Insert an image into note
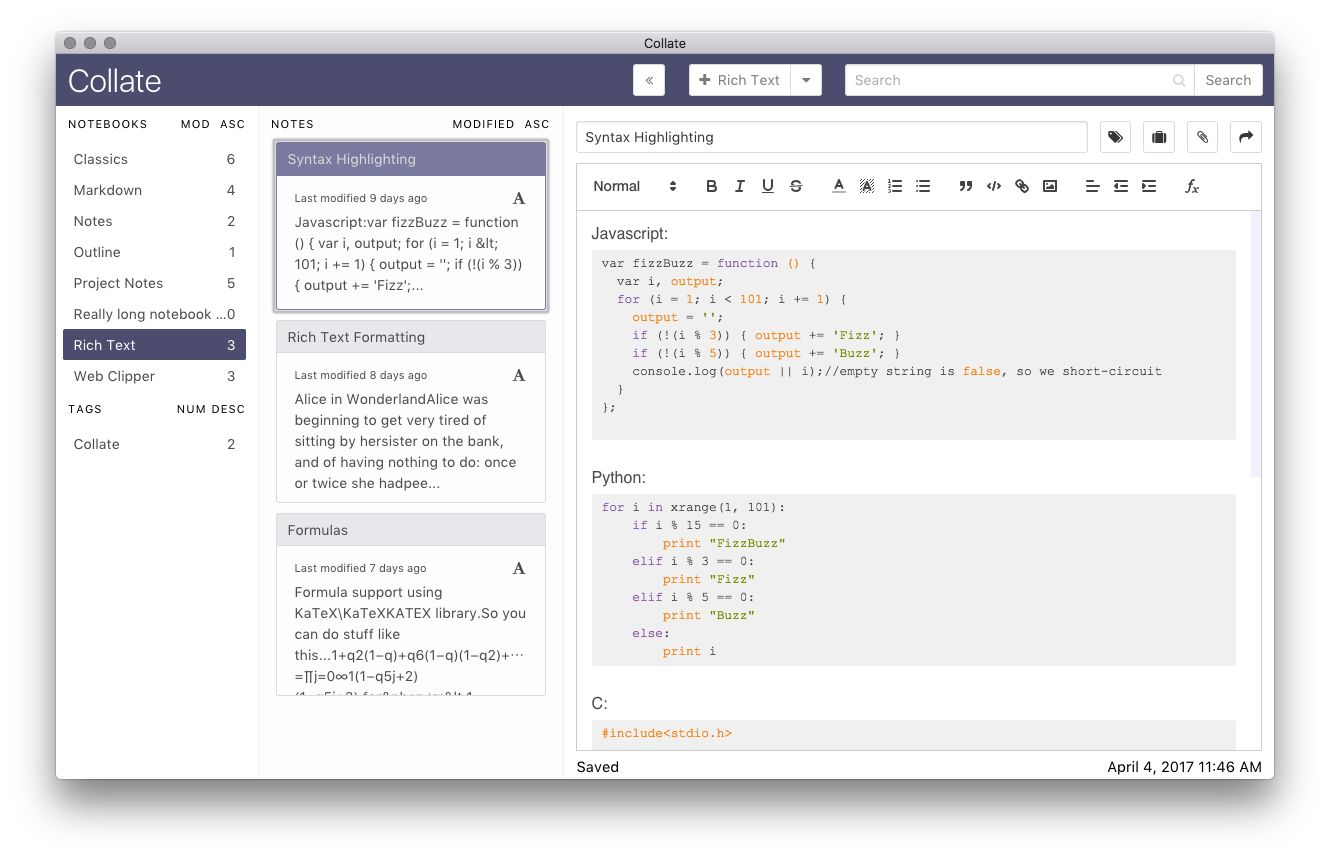This screenshot has height=859, width=1330. [x=1049, y=186]
